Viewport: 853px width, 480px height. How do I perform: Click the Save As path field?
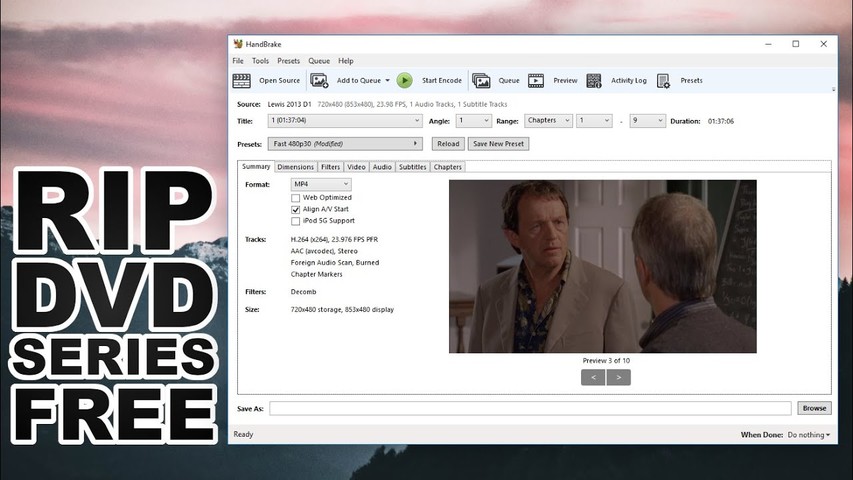coord(530,408)
